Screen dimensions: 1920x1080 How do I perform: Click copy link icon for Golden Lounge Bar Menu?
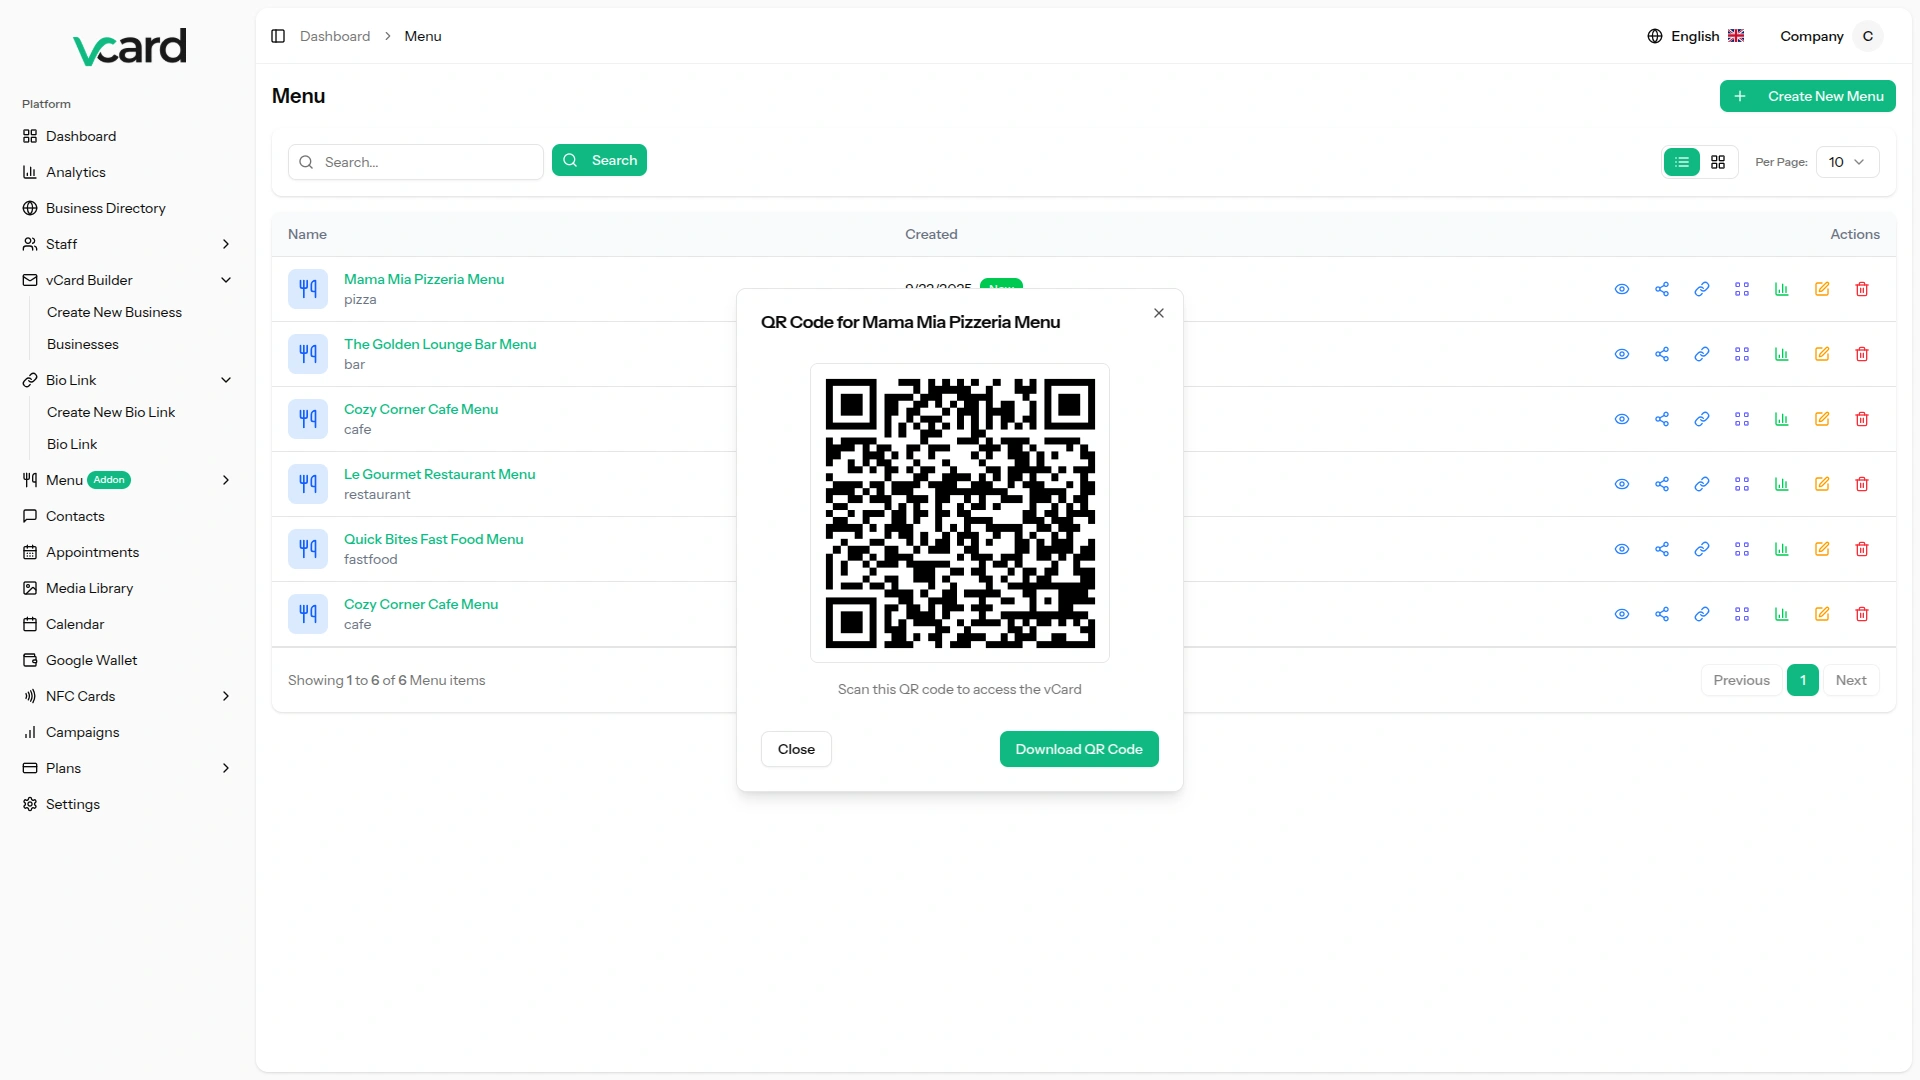(1702, 354)
